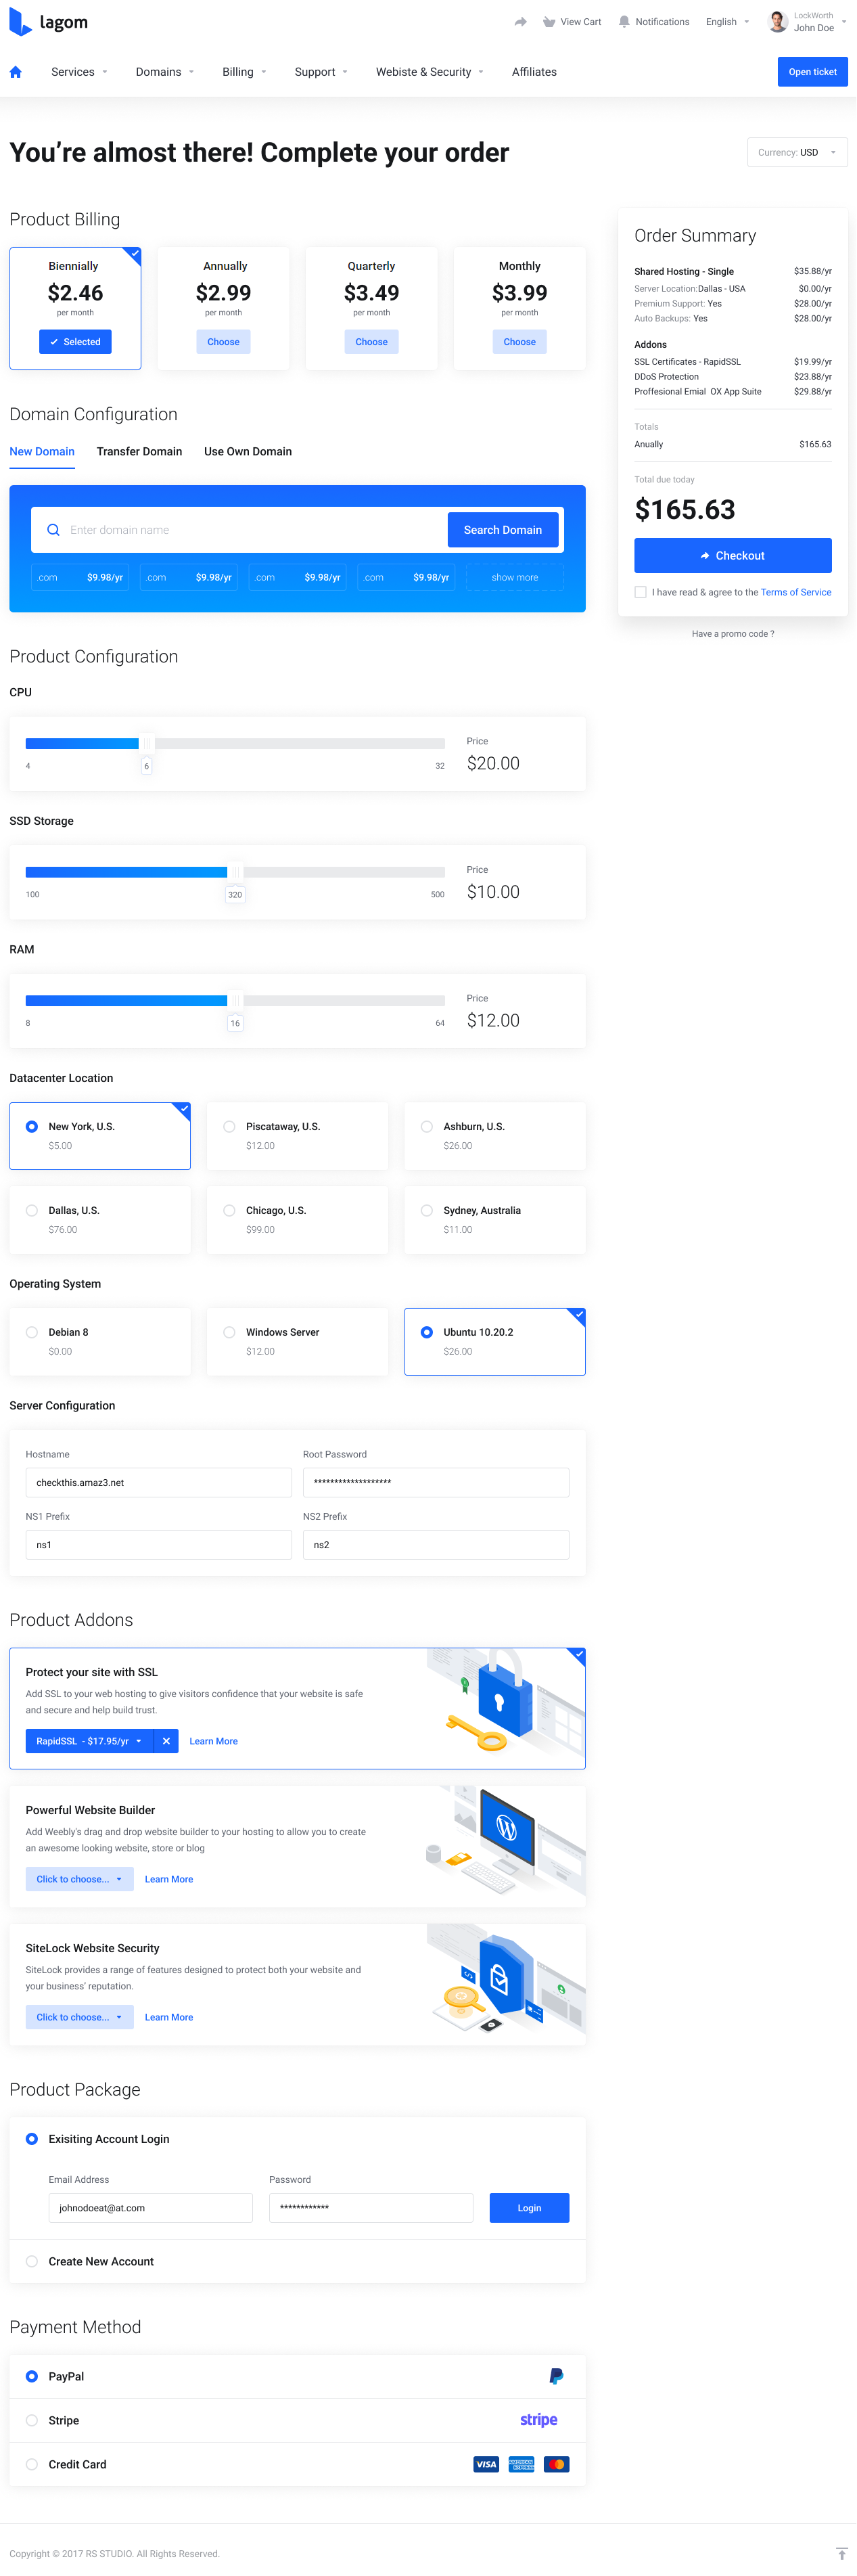
Task: Click WordPress monitor illustration
Action: pyautogui.click(x=506, y=1841)
